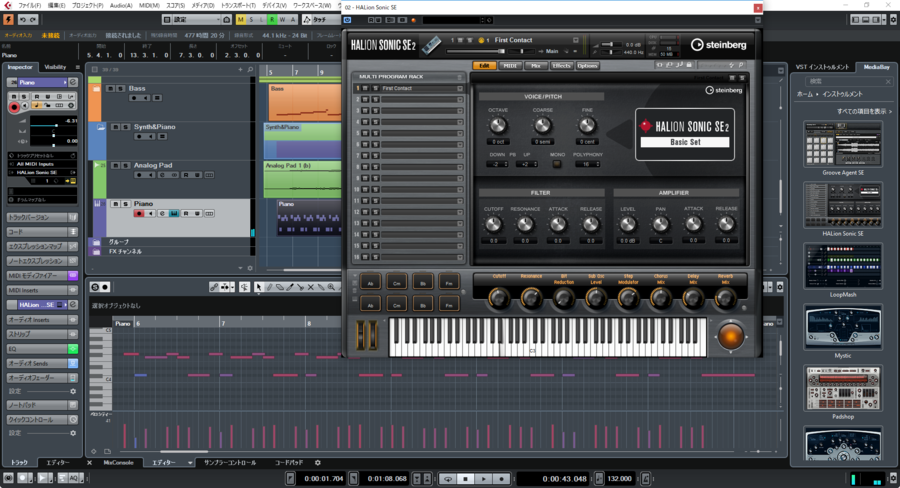
Task: Click すべての項目を表示 link in MediaBay
Action: 864,111
